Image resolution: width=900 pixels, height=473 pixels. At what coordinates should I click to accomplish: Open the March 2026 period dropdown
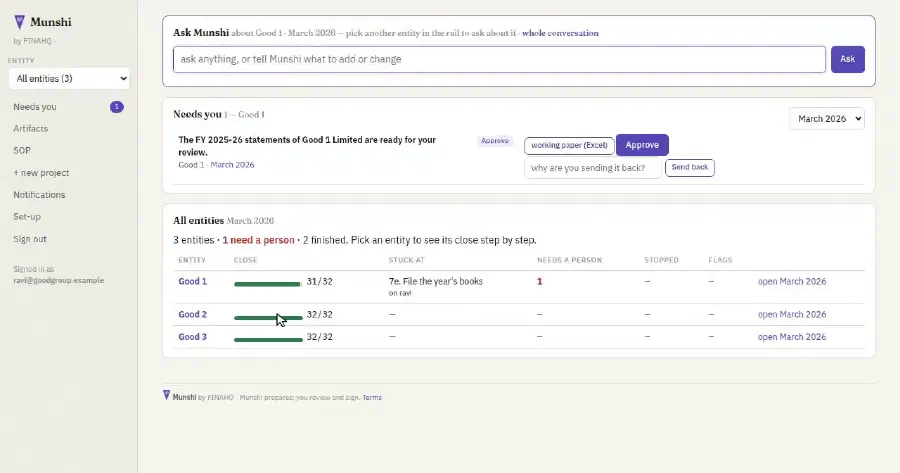(827, 119)
